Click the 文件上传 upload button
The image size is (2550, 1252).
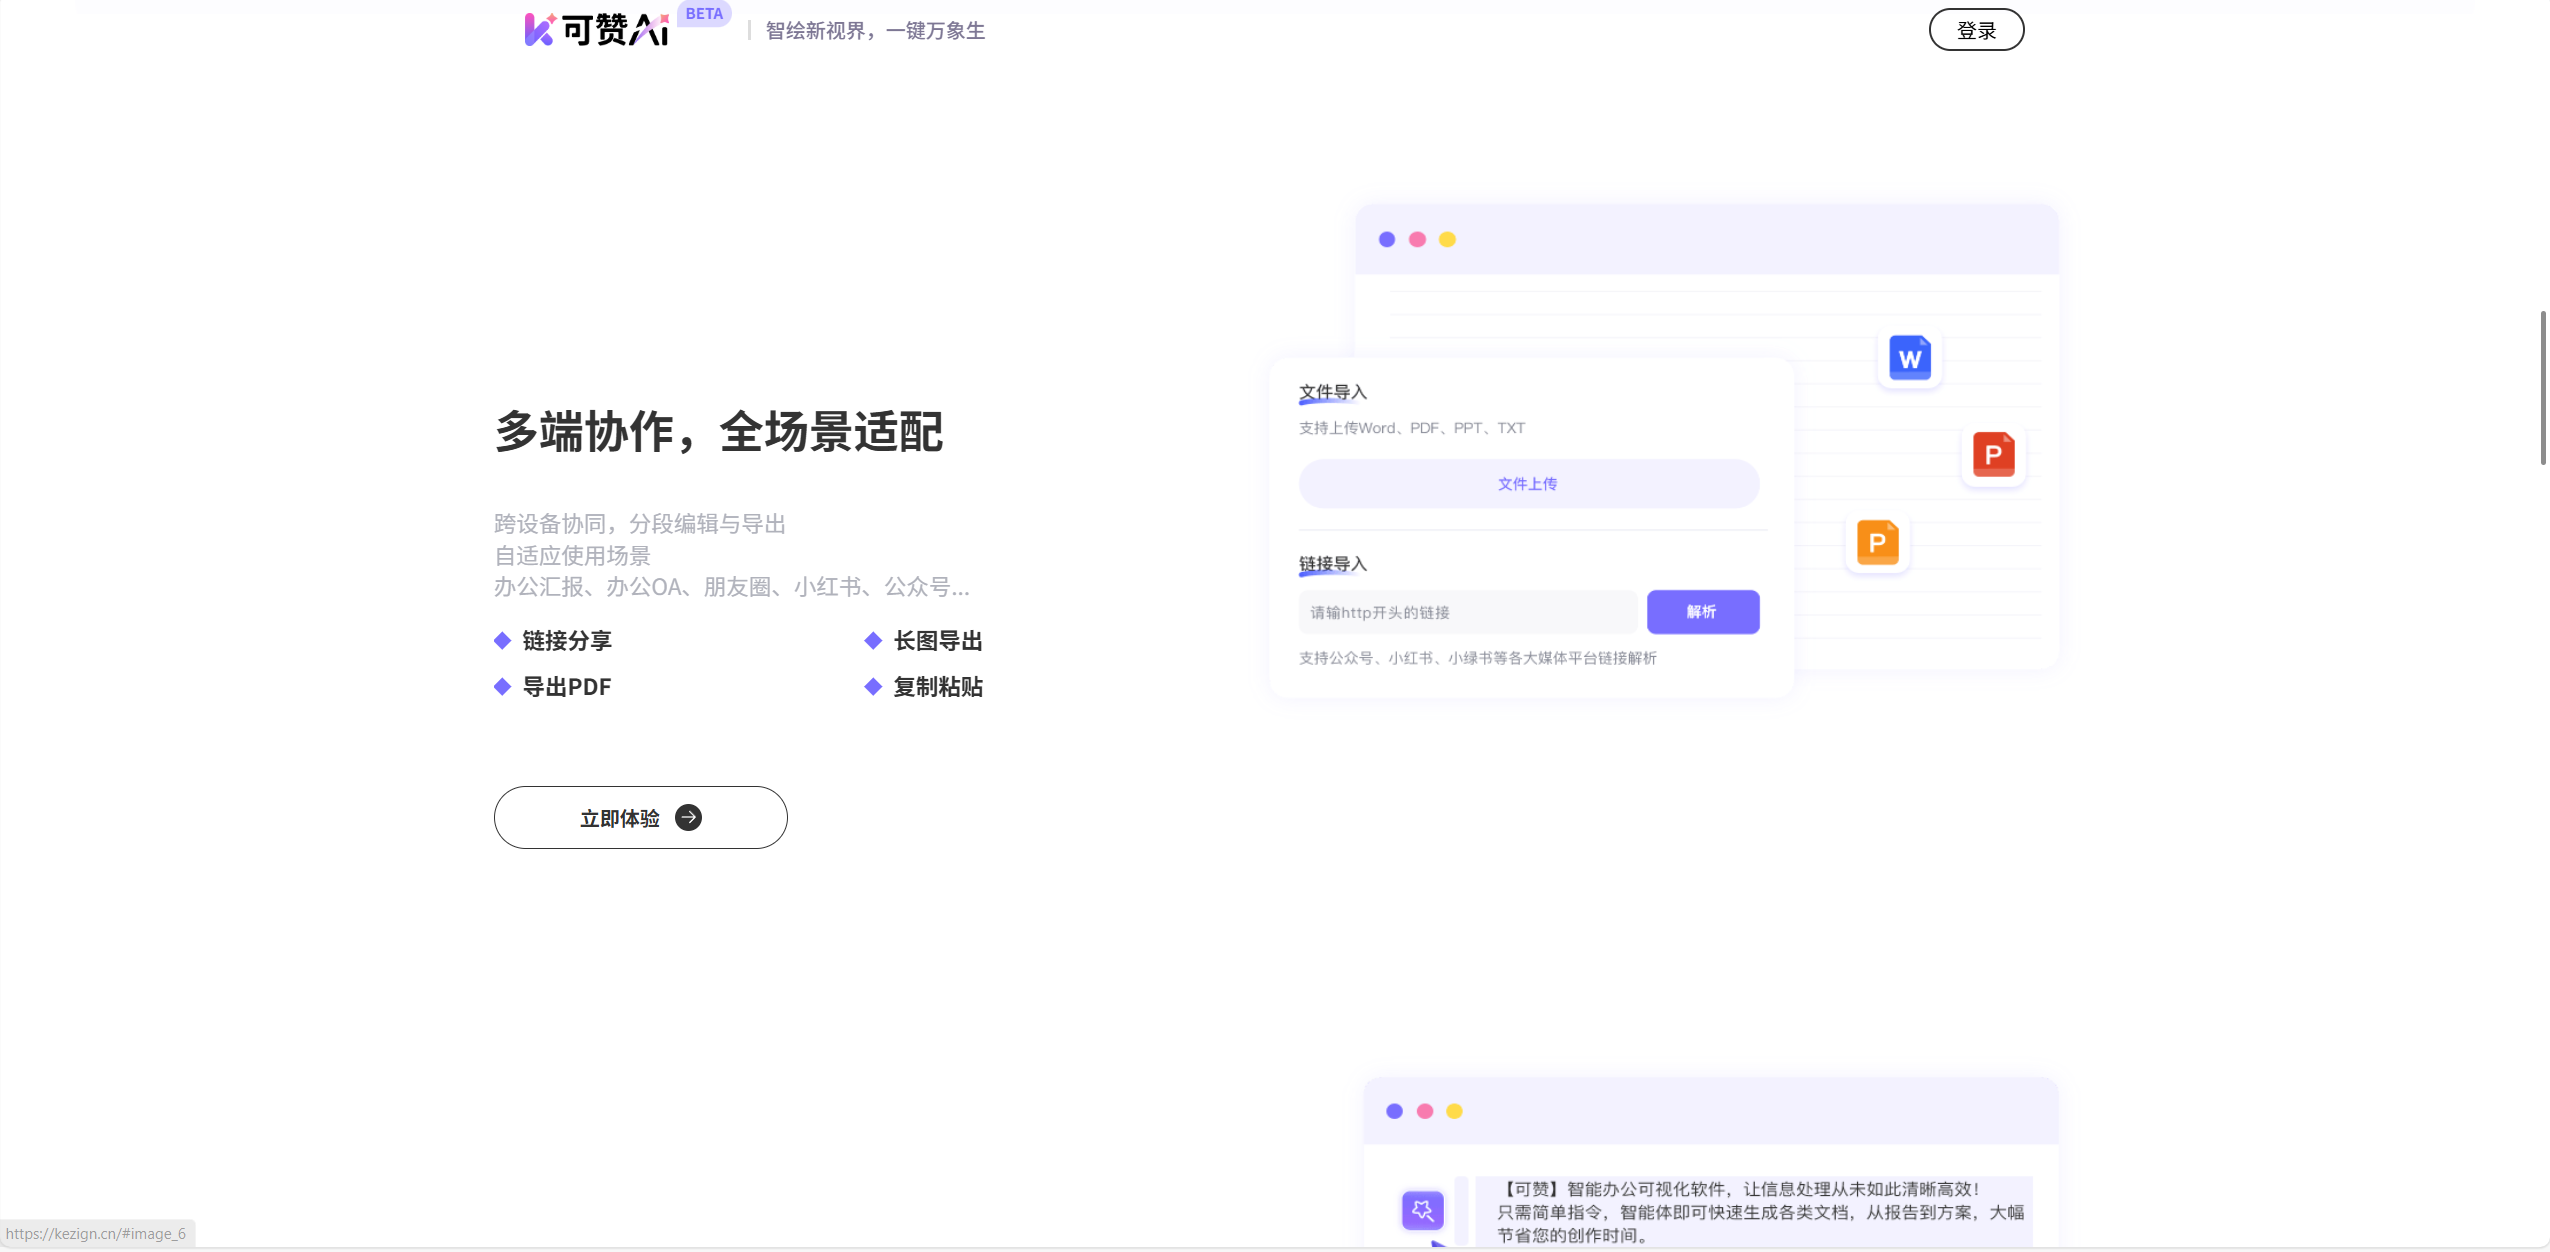pyautogui.click(x=1528, y=484)
